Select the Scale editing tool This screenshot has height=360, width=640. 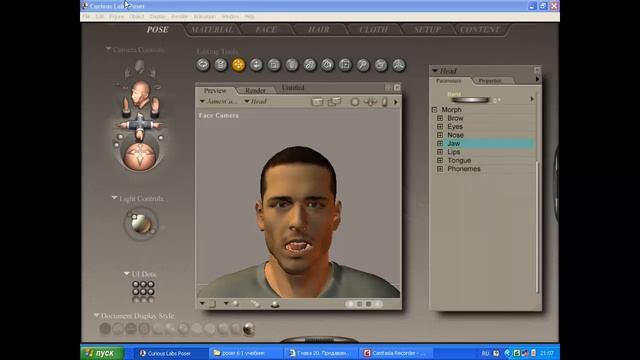coord(274,65)
